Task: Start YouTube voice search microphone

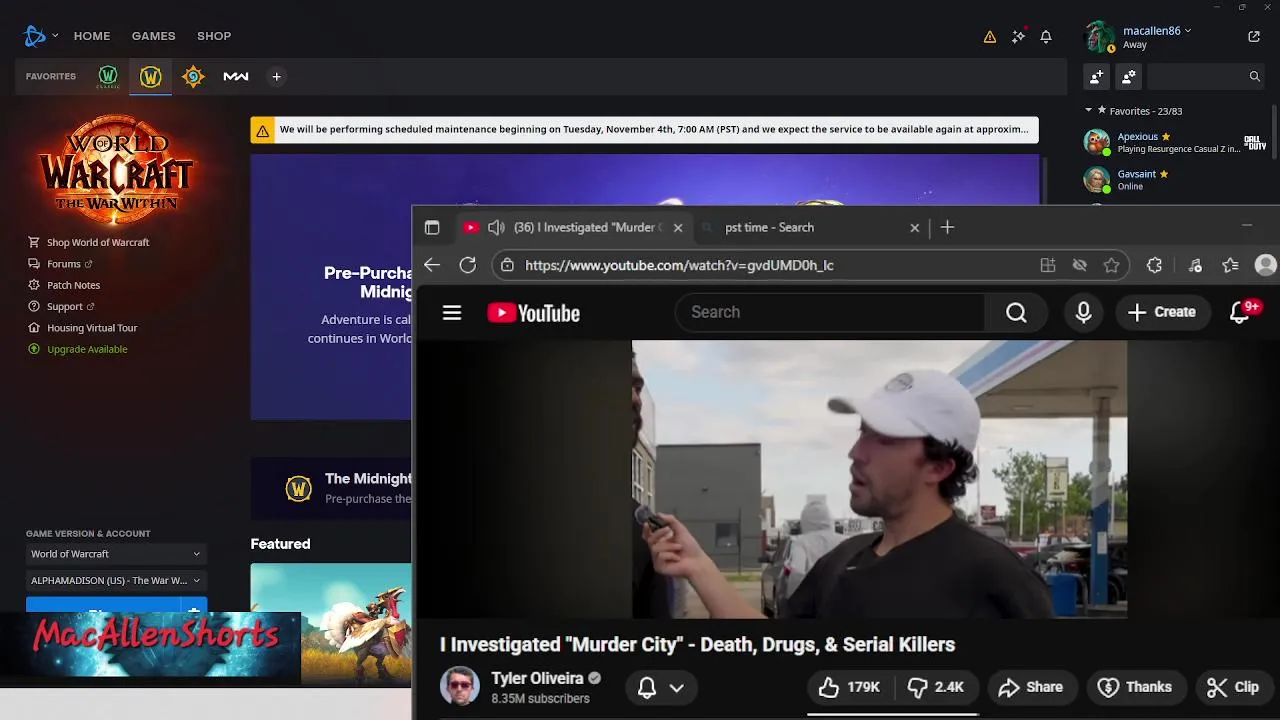Action: click(1083, 313)
